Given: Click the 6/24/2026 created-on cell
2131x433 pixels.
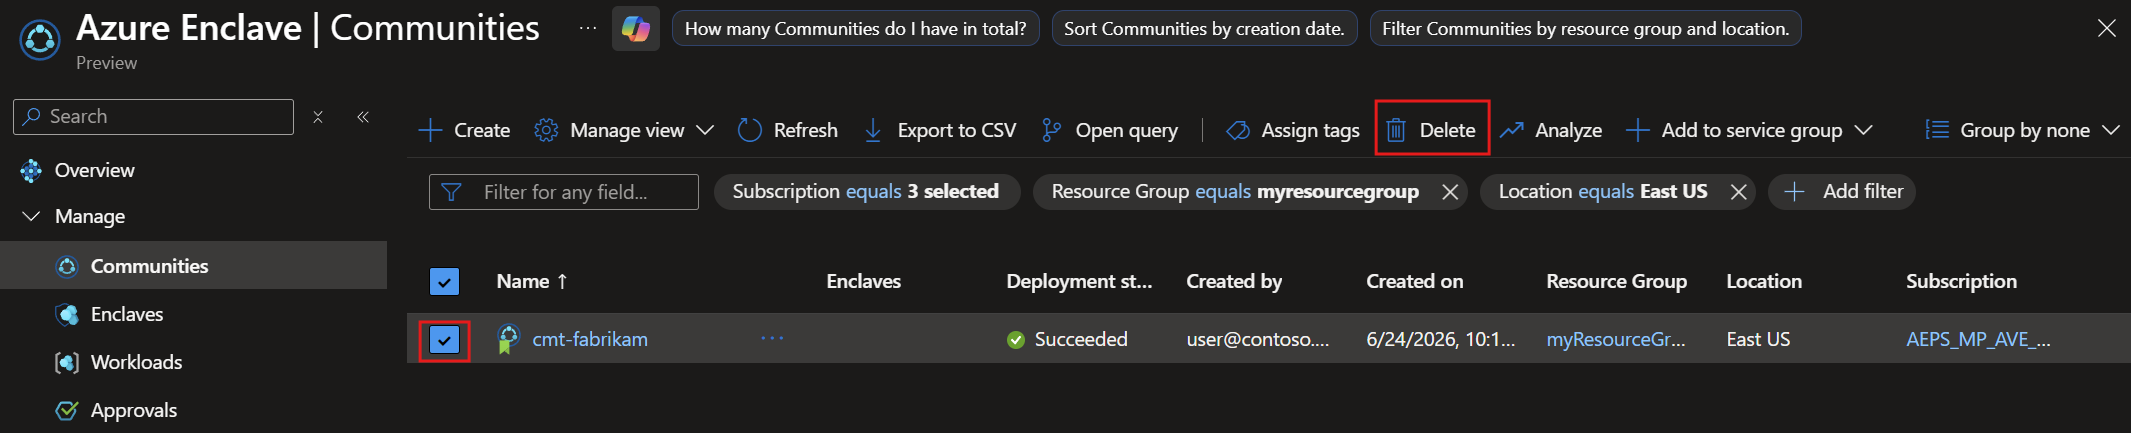Looking at the screenshot, I should click(x=1441, y=340).
